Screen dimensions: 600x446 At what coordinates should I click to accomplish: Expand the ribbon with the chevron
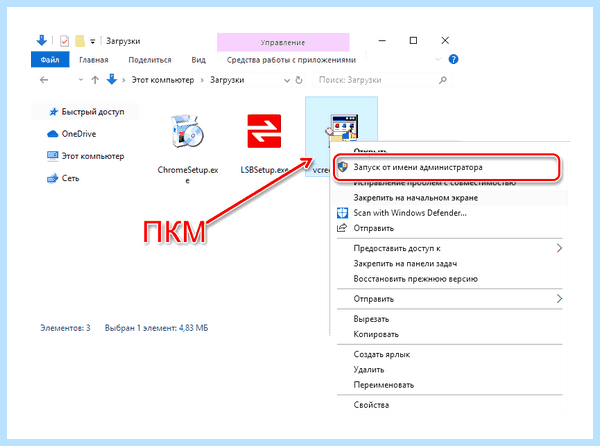(x=439, y=59)
